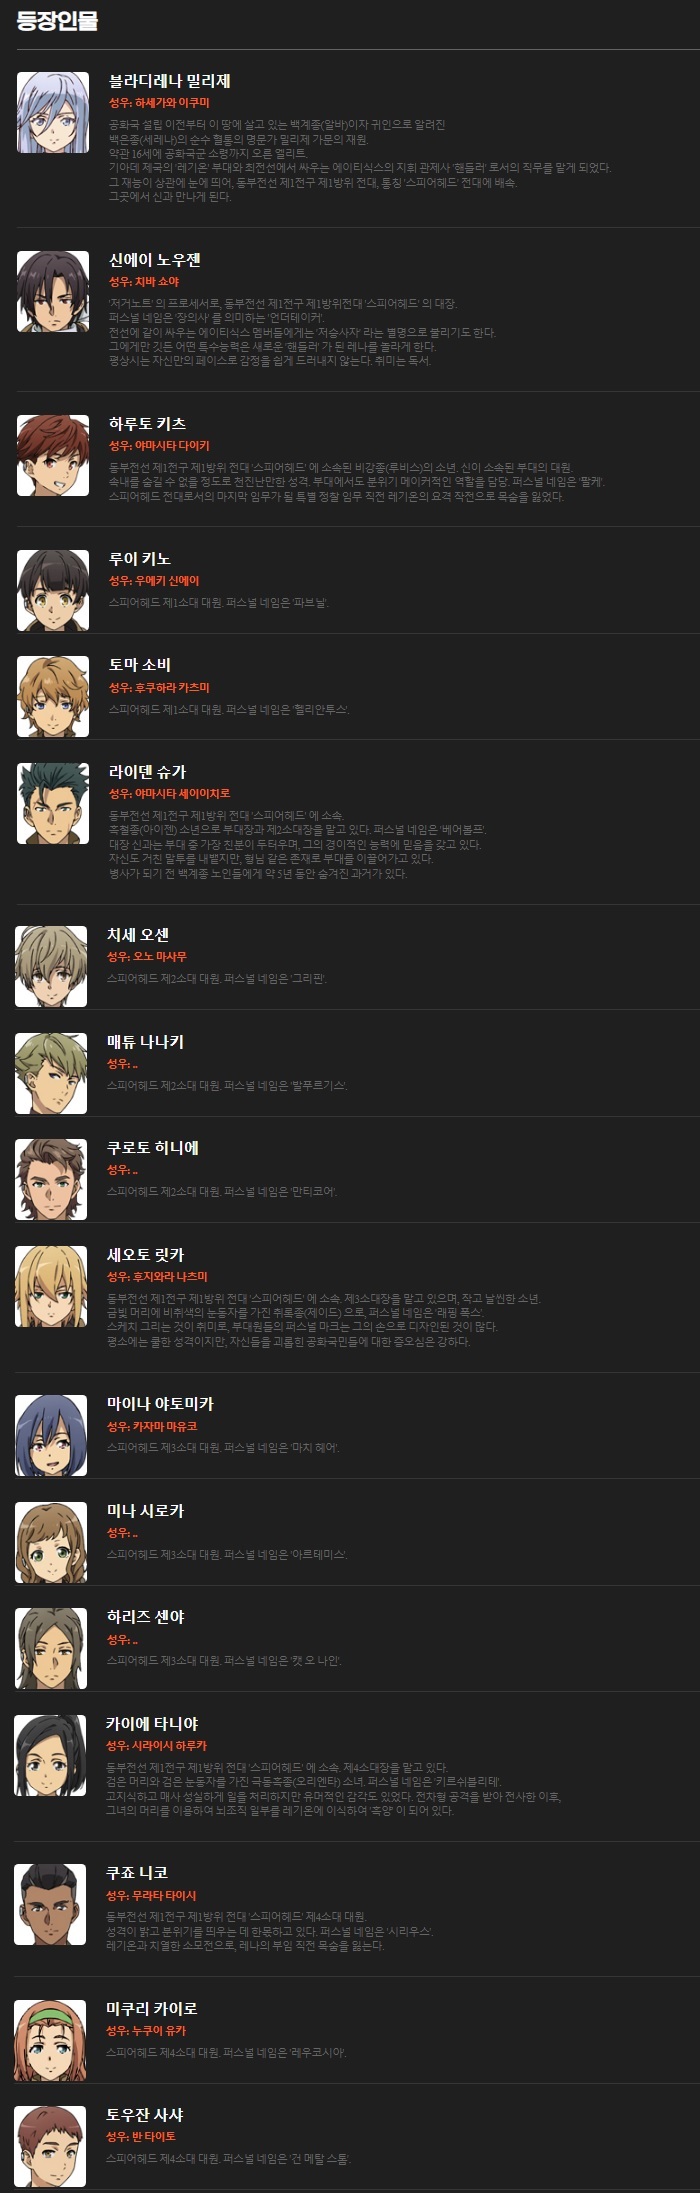Click the 토마 소비 portrait thumbnail

click(53, 696)
